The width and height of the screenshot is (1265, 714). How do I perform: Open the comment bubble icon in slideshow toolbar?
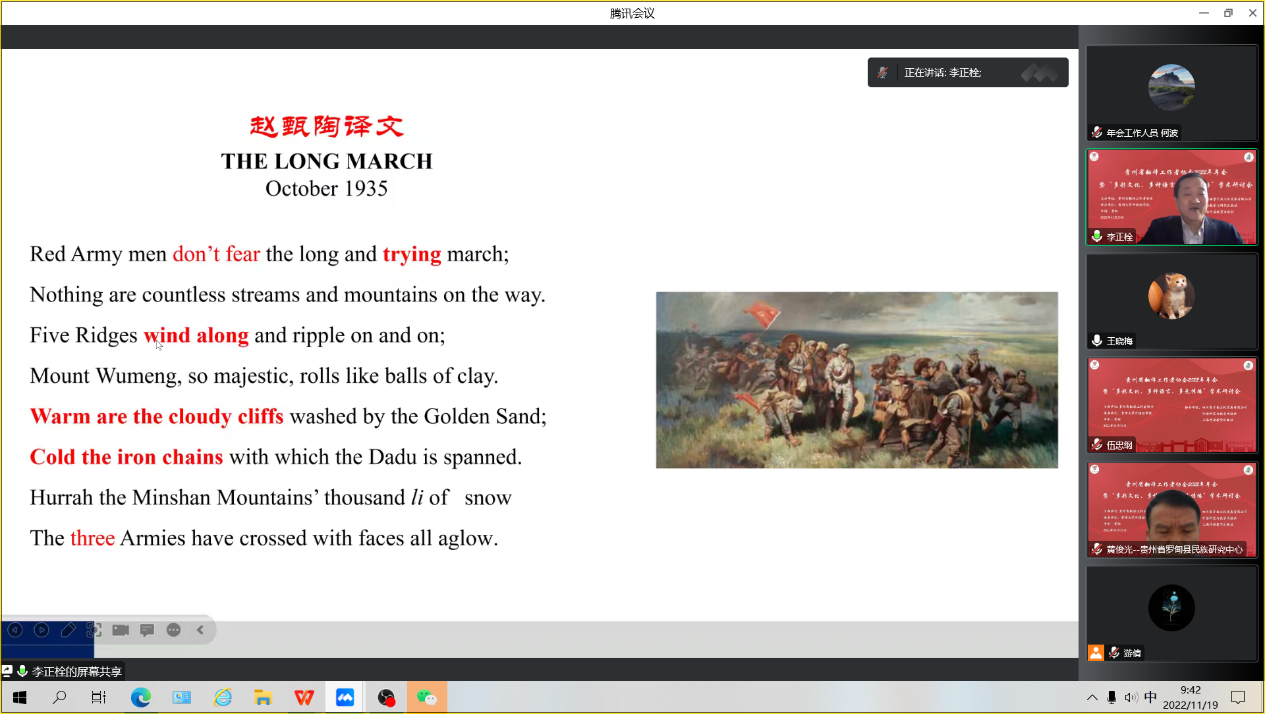147,630
